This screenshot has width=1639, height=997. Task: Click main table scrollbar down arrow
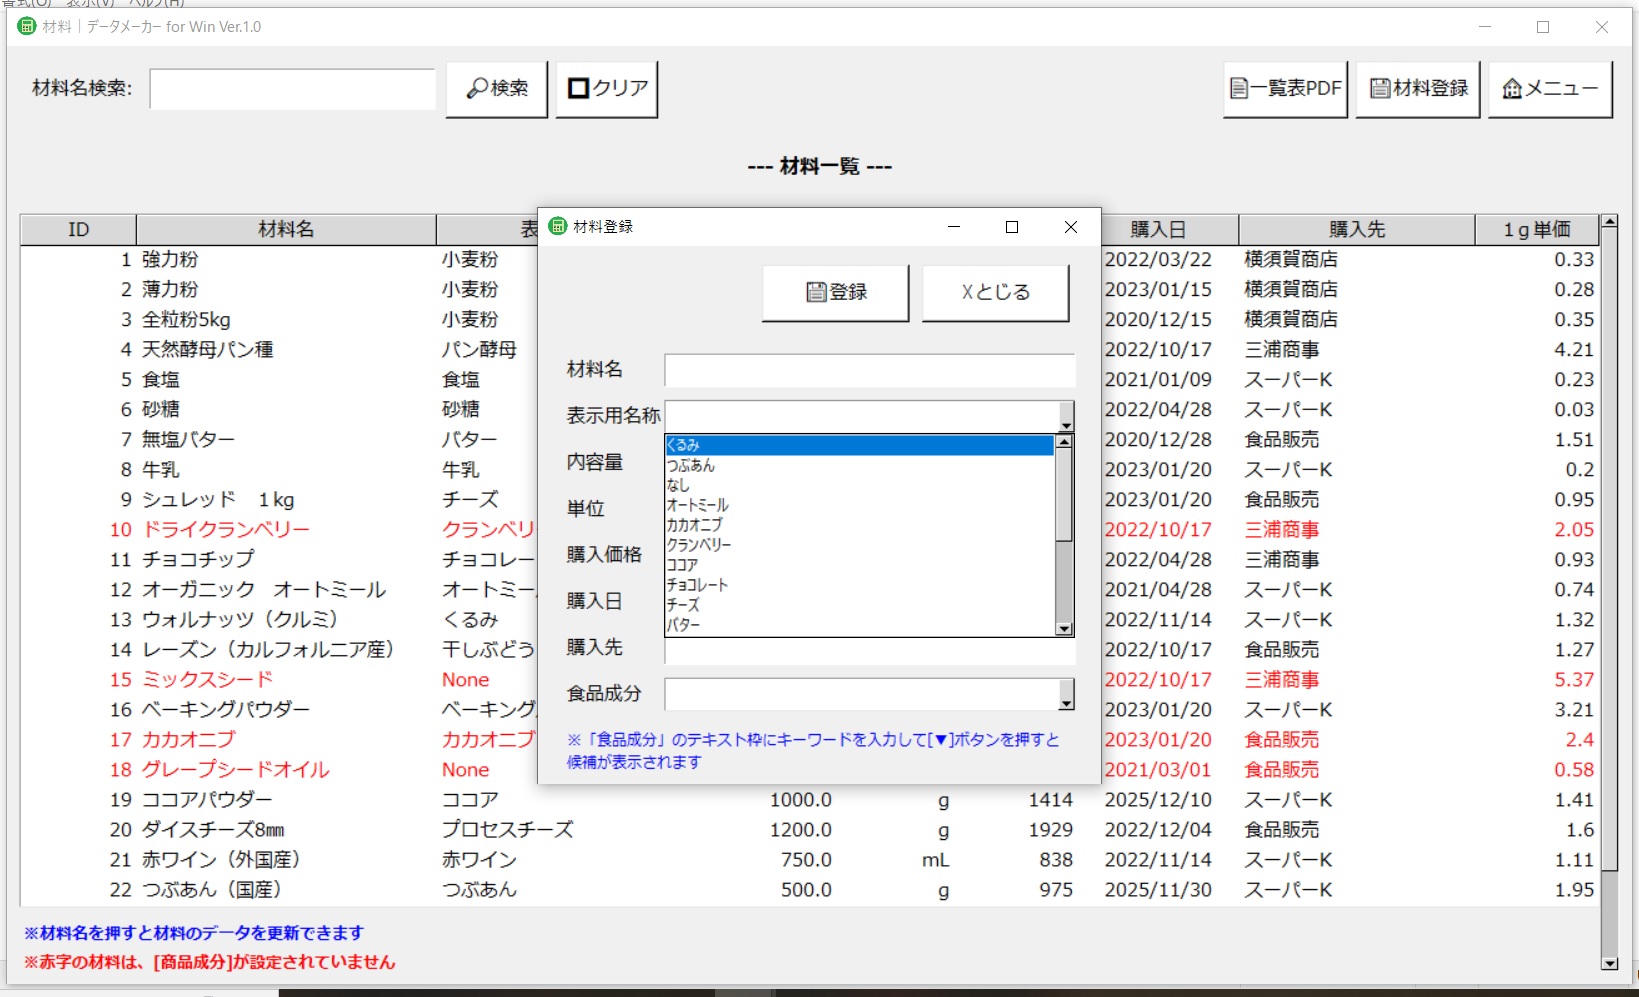coord(1609,964)
